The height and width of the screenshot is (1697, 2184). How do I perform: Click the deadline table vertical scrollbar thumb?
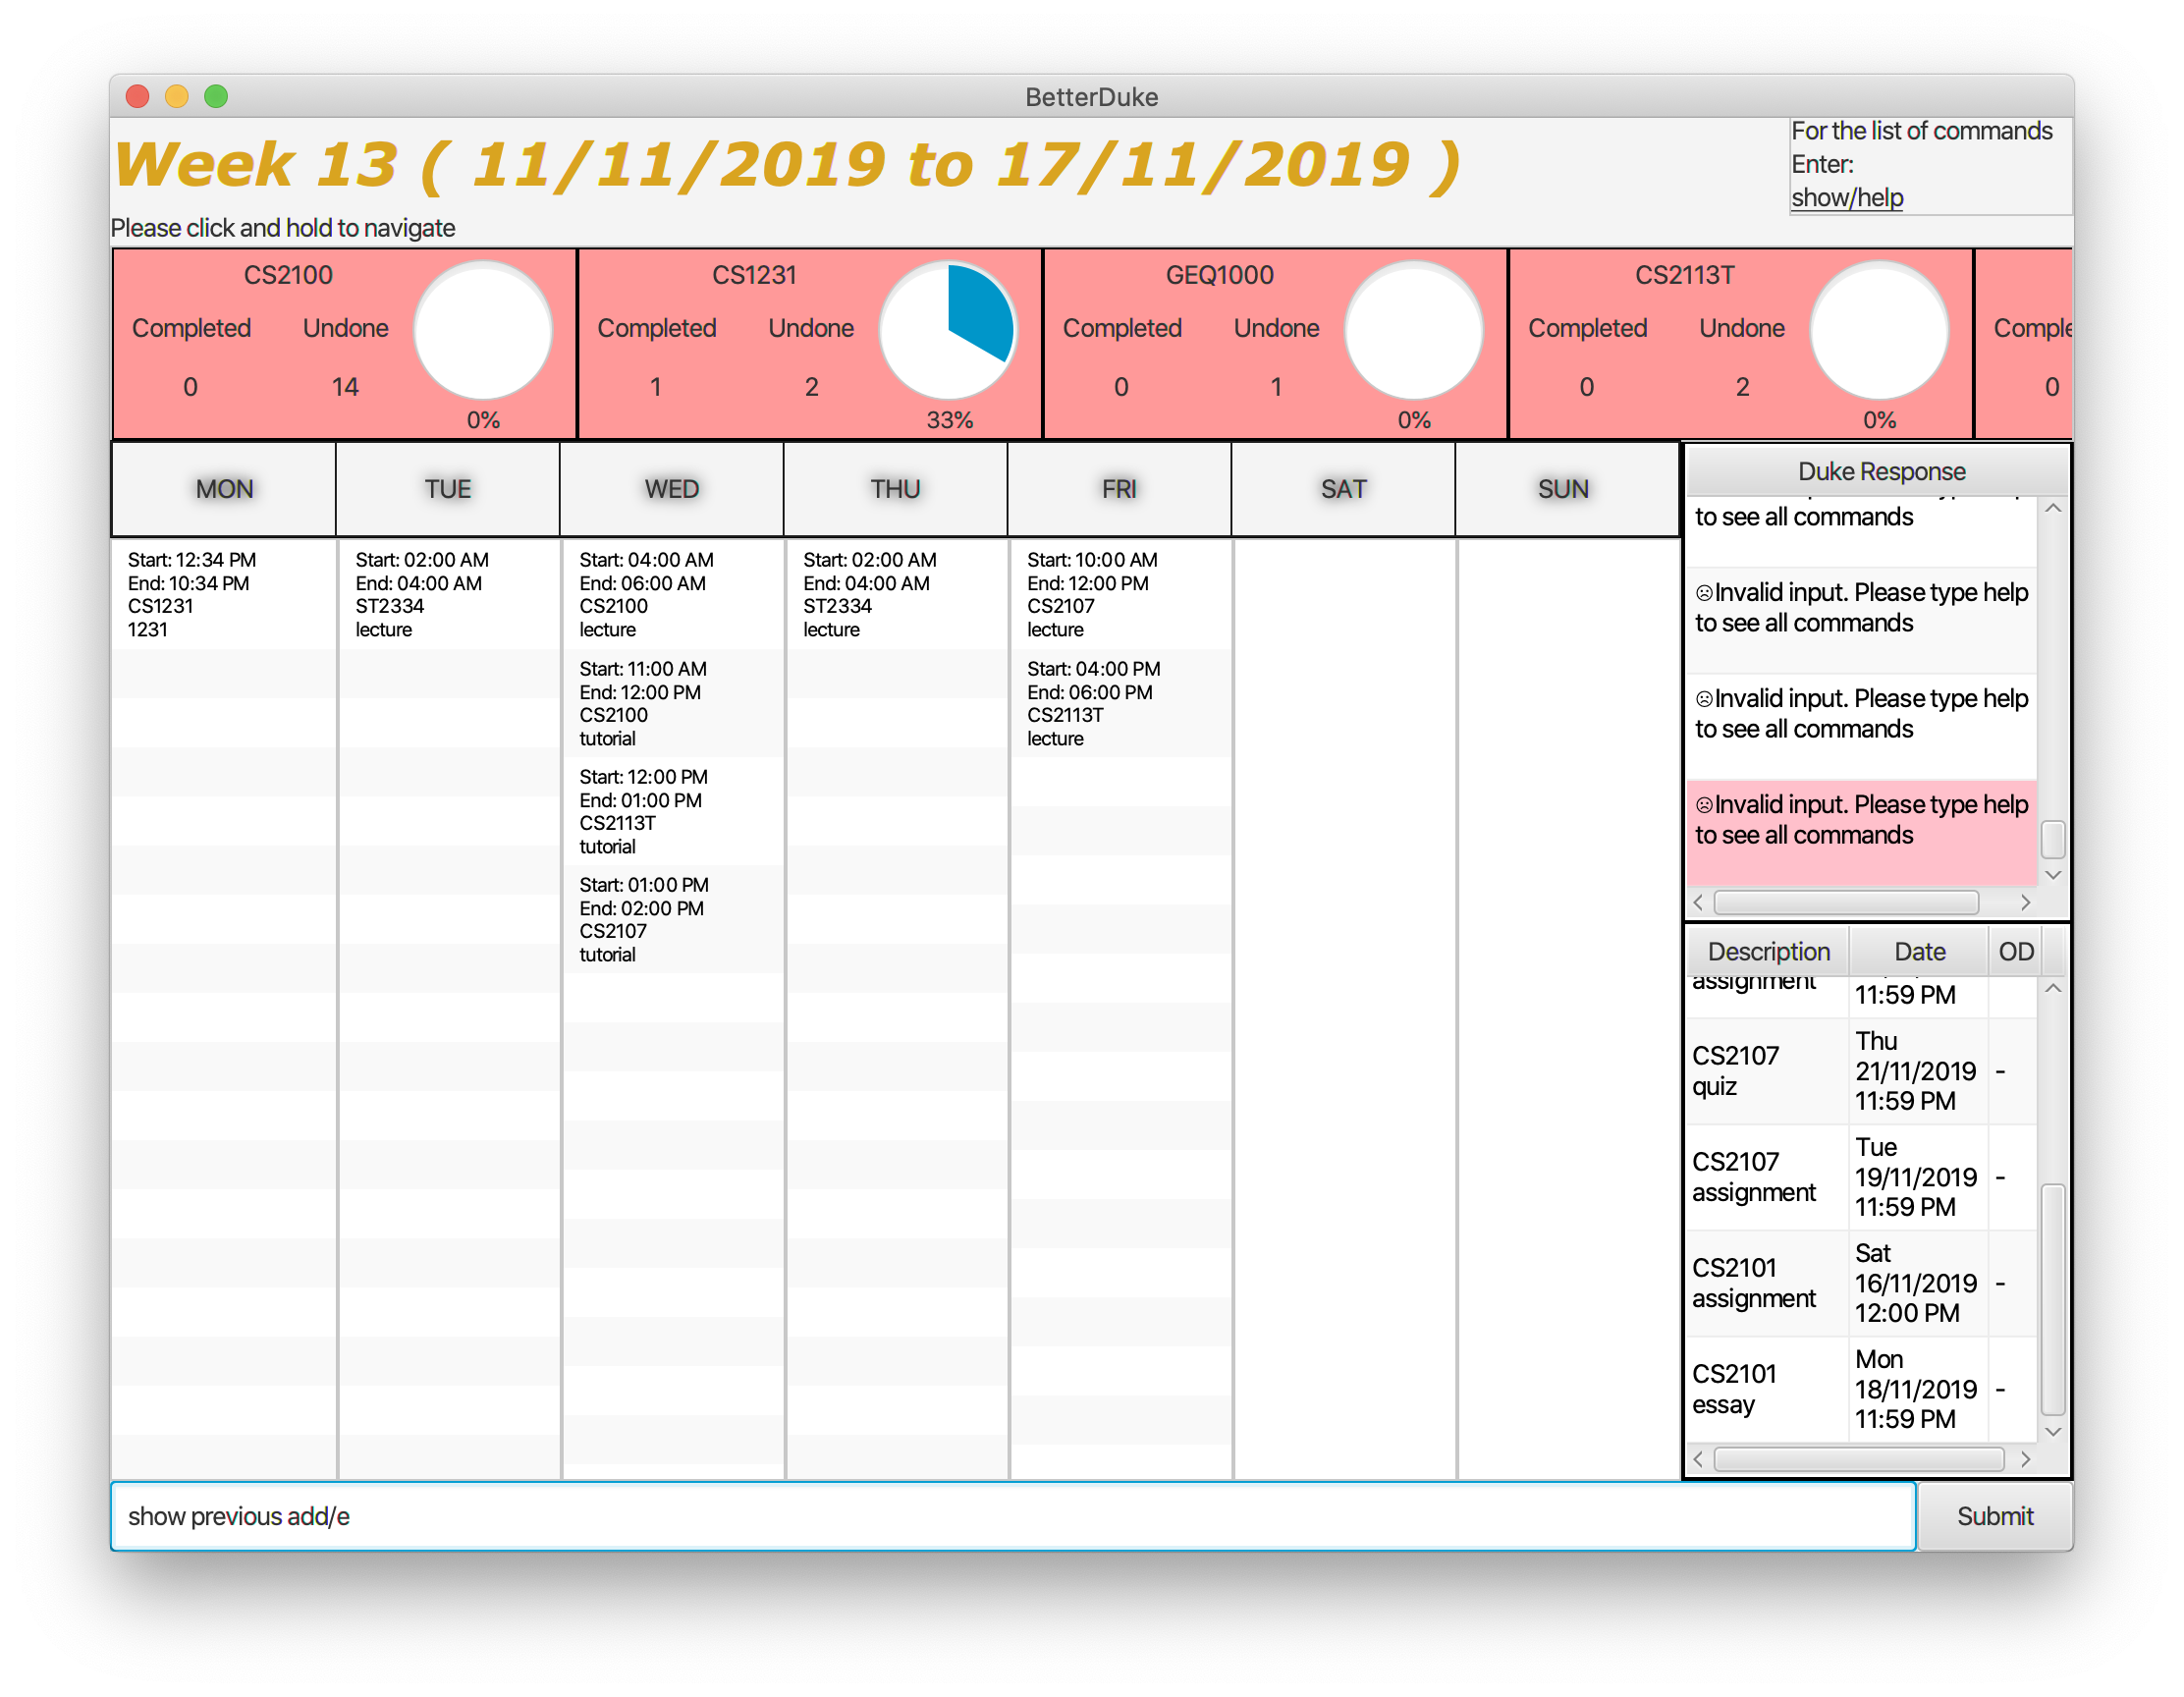click(2053, 1300)
